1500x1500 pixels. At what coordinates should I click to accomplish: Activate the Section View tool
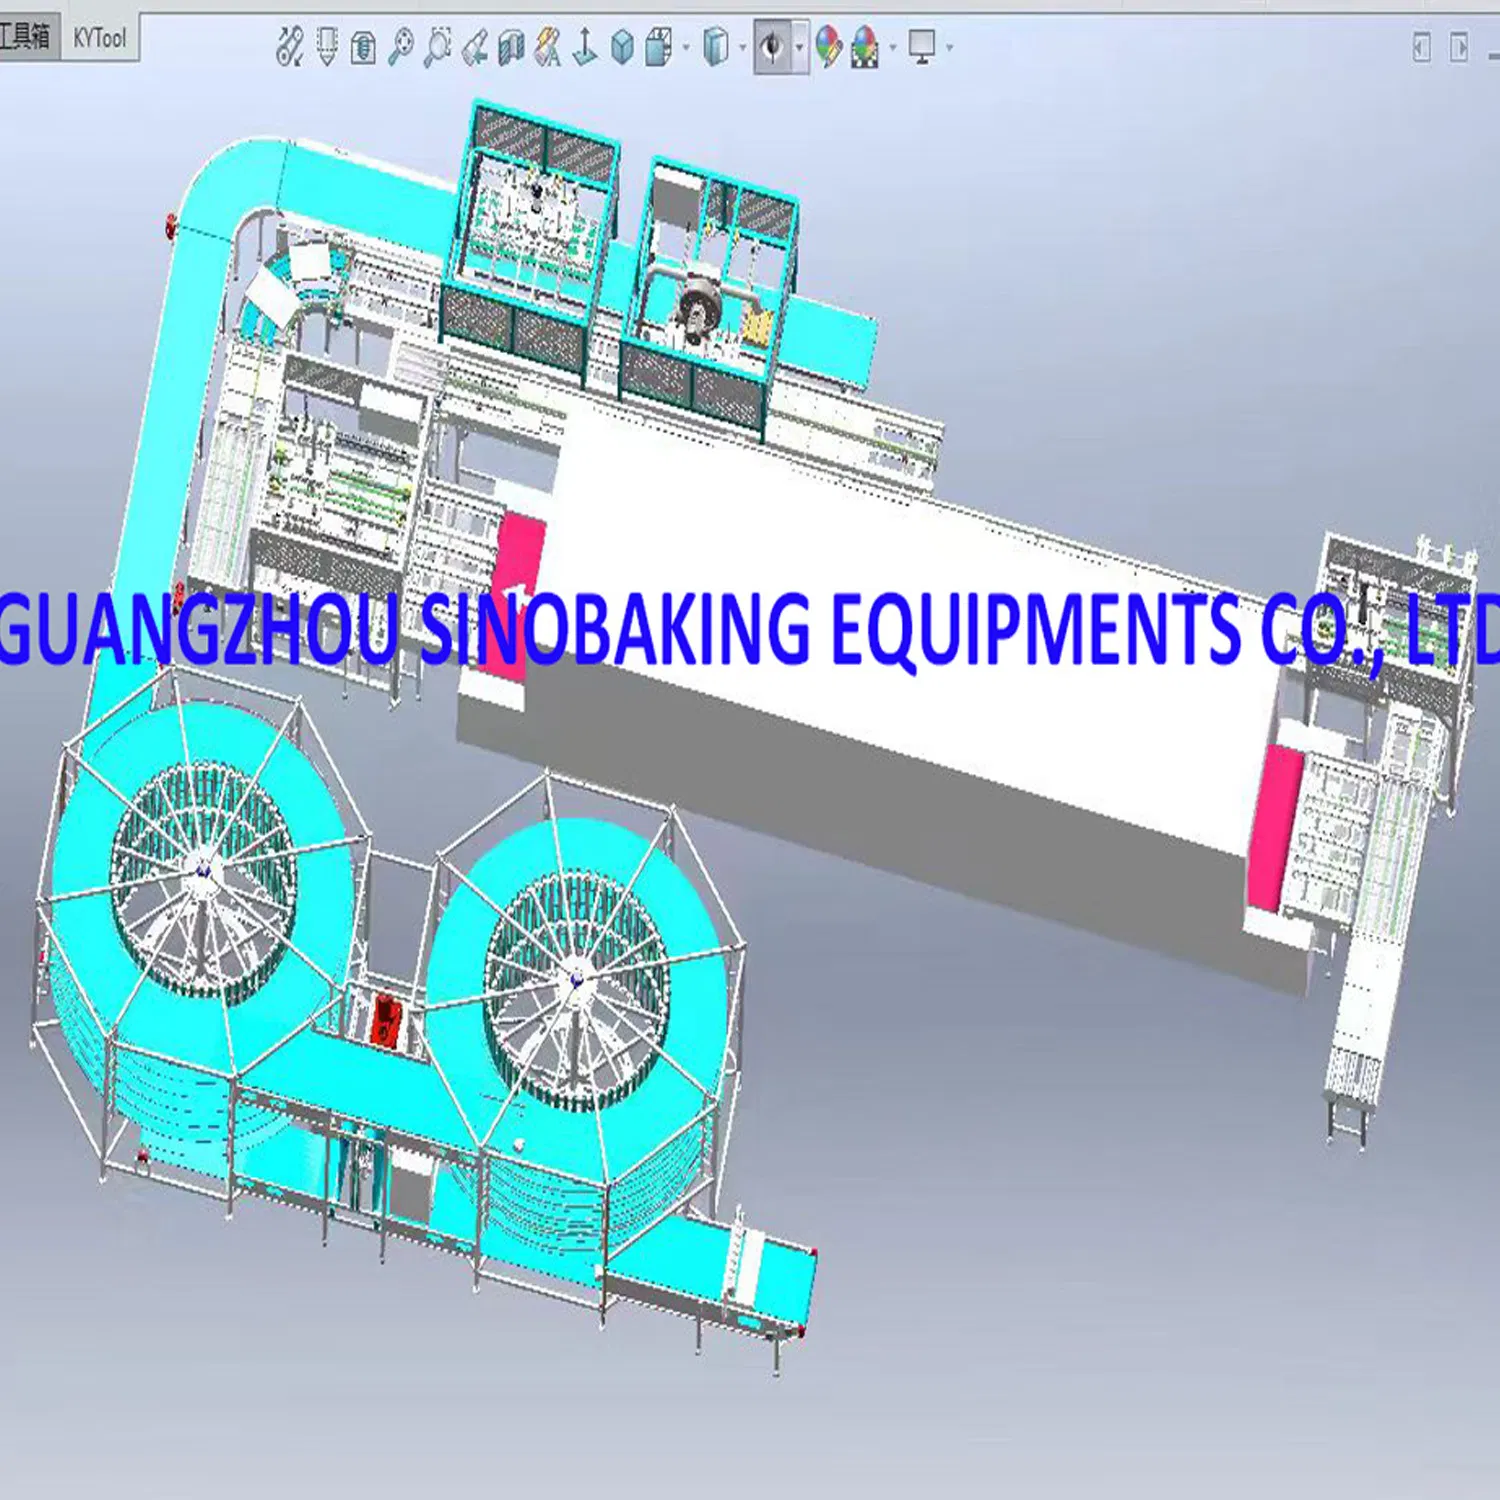[511, 47]
